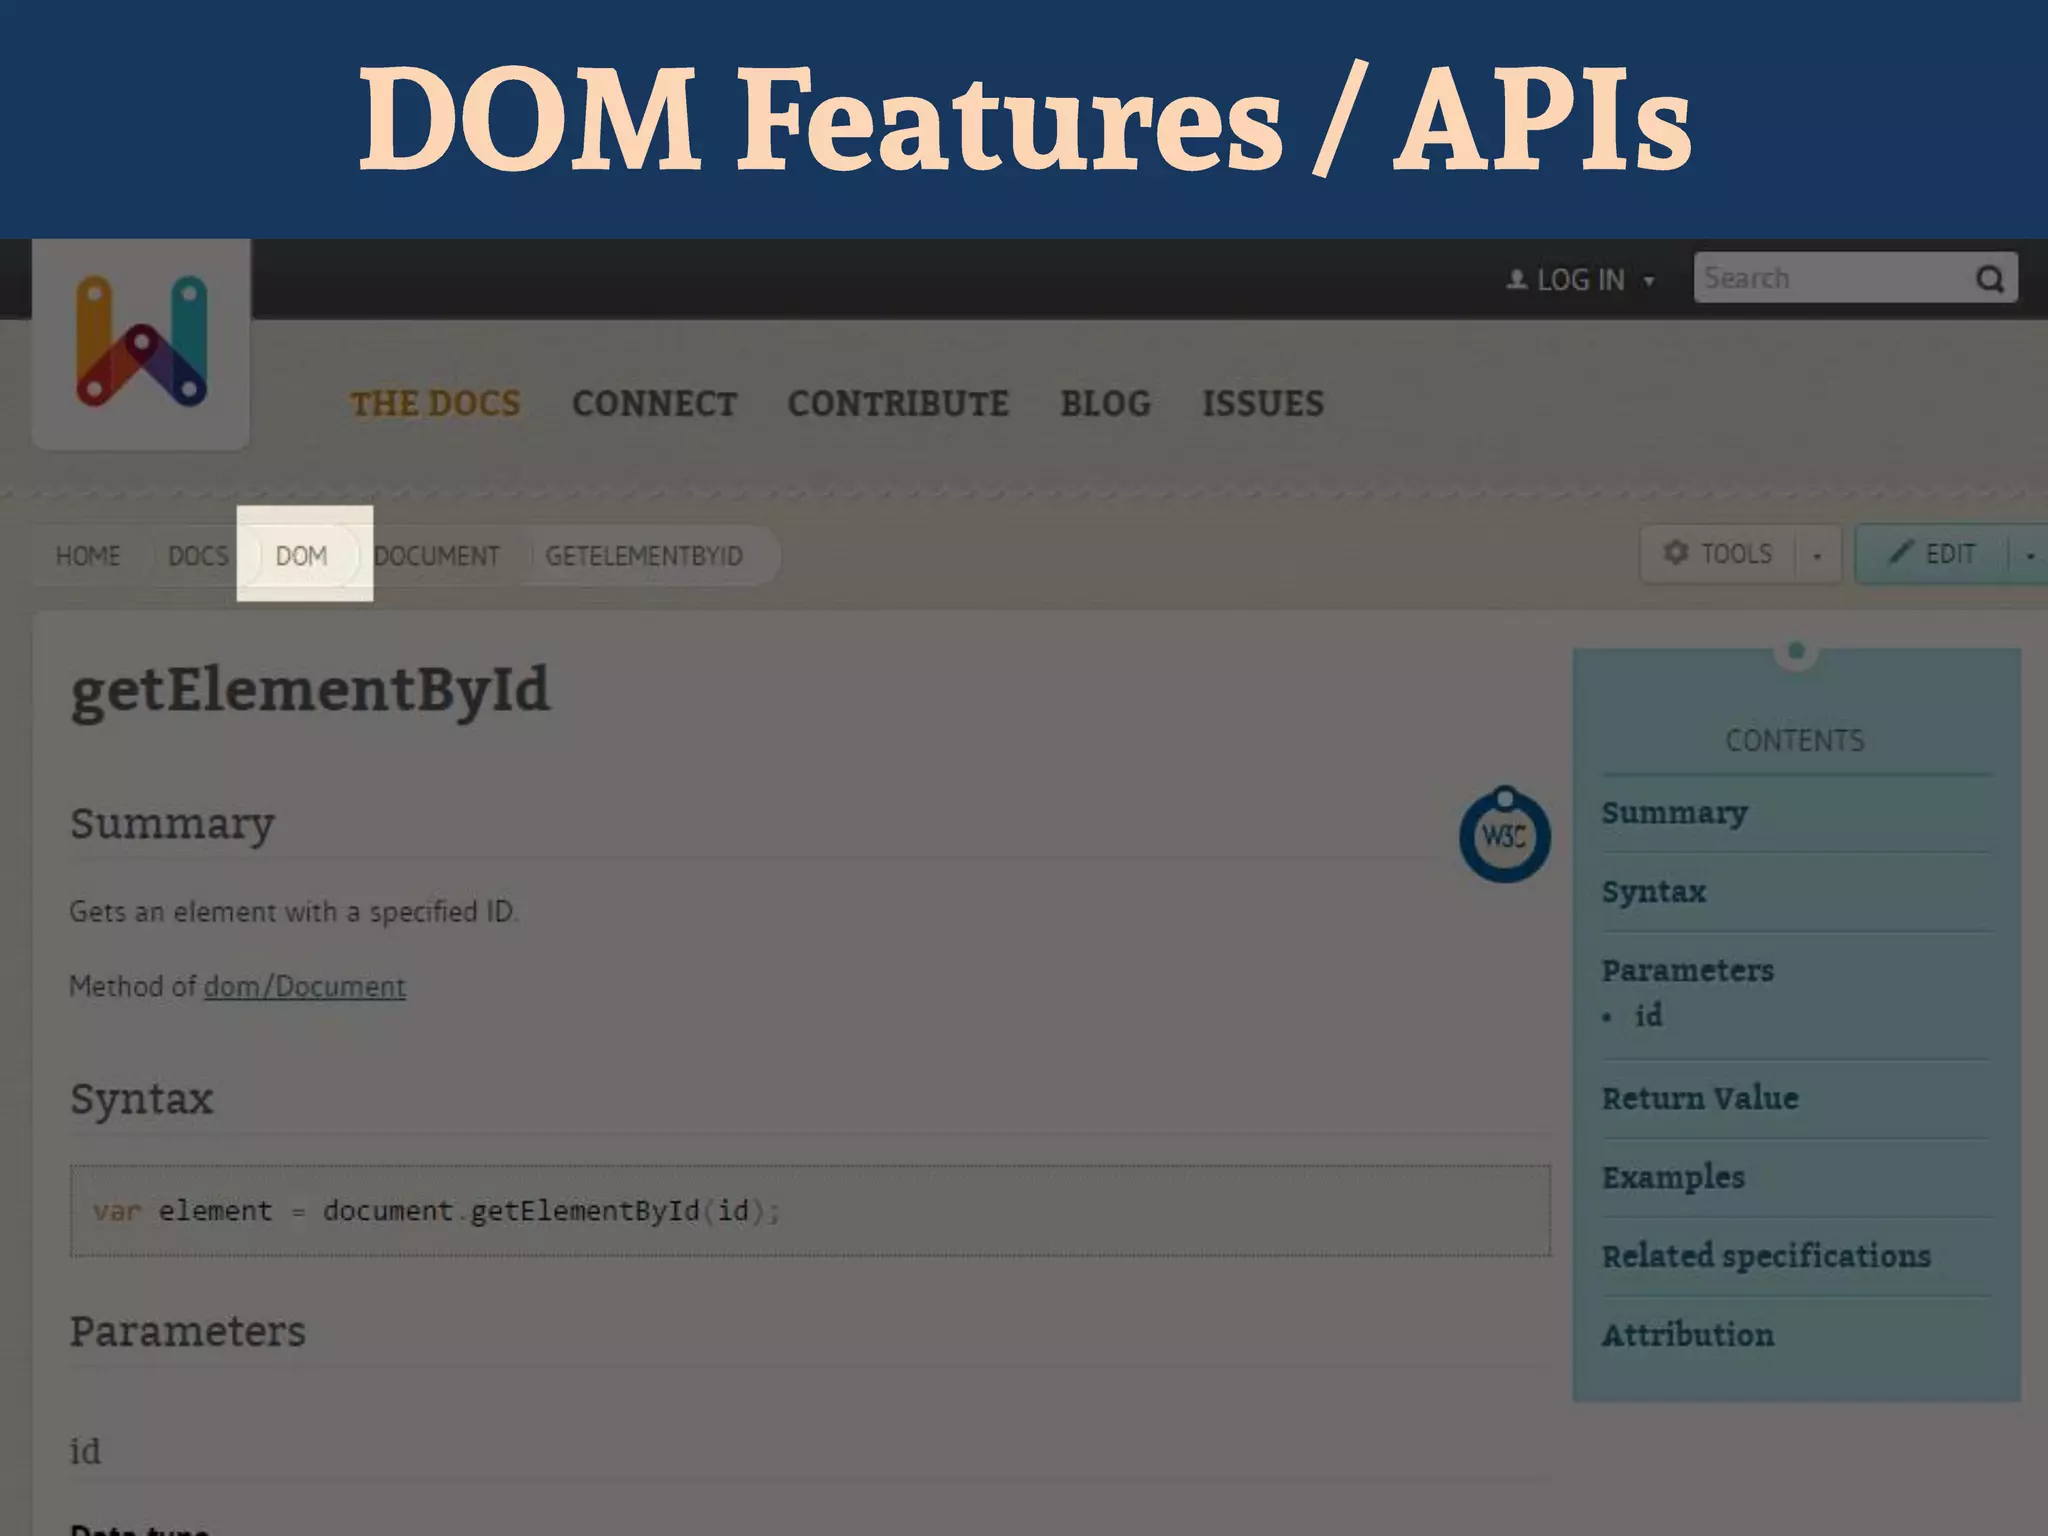Follow the dom/Document link
The width and height of the screenshot is (2048, 1536).
point(304,987)
